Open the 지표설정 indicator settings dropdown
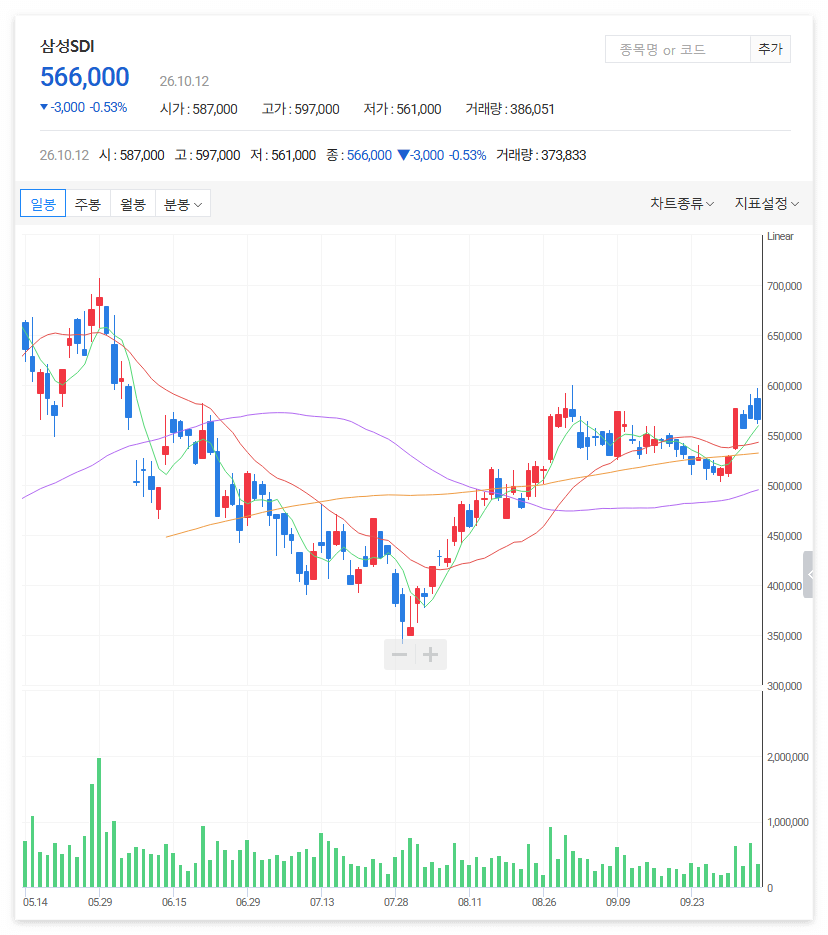This screenshot has width=828, height=935. [x=767, y=204]
